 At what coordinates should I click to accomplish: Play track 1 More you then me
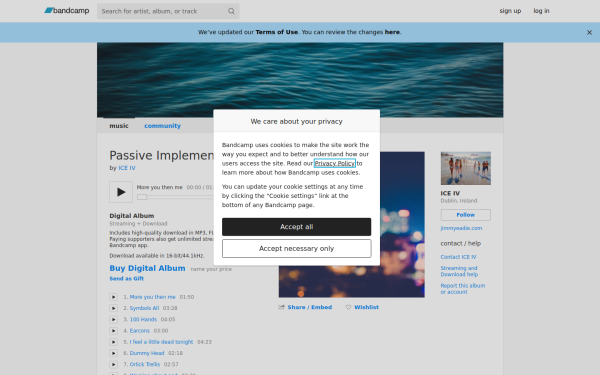tap(114, 297)
